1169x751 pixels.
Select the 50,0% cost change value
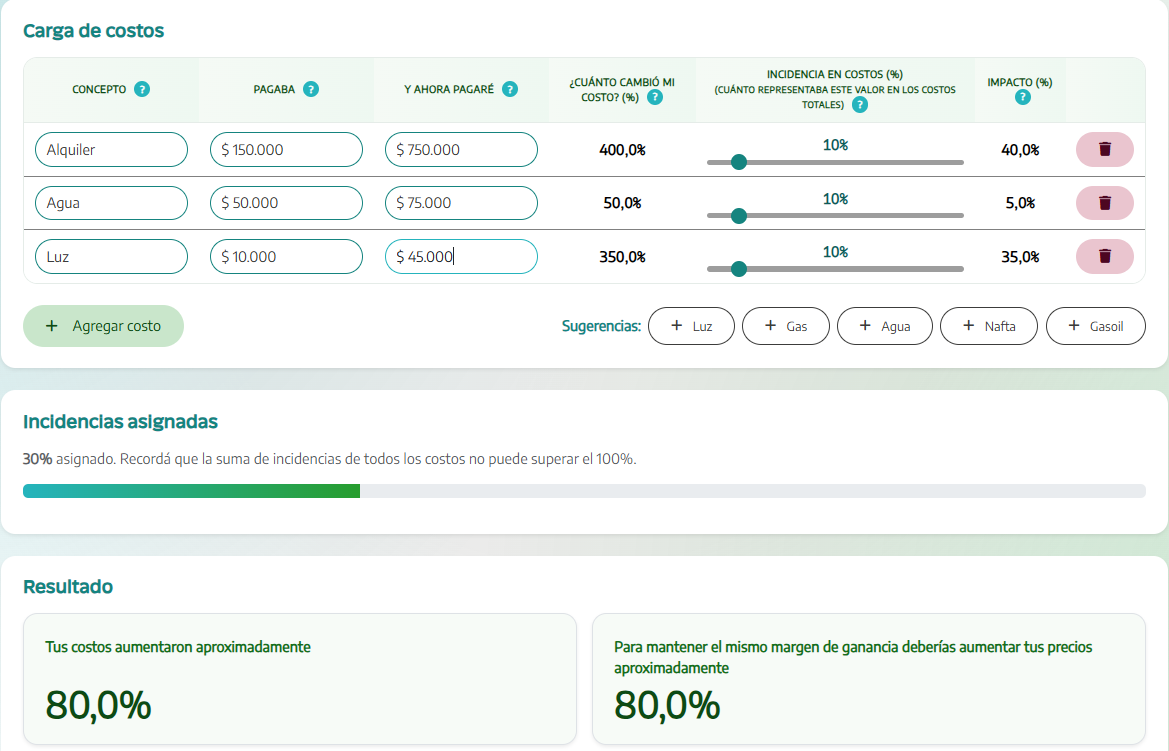[622, 203]
